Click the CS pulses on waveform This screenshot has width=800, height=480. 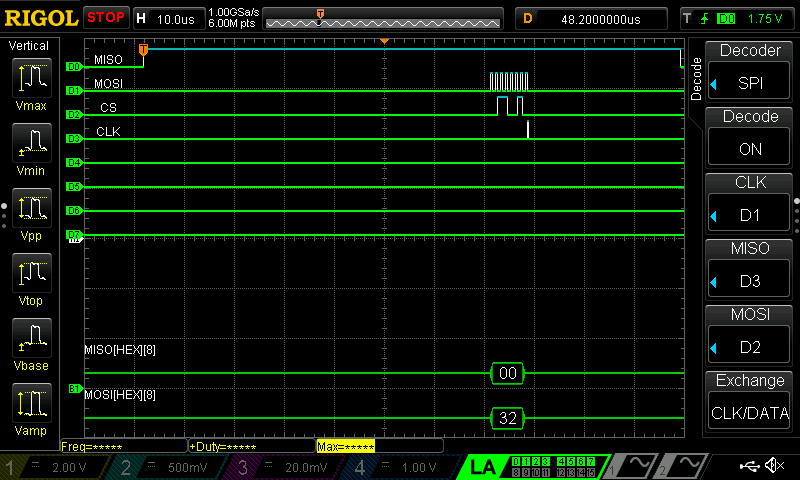(x=510, y=106)
